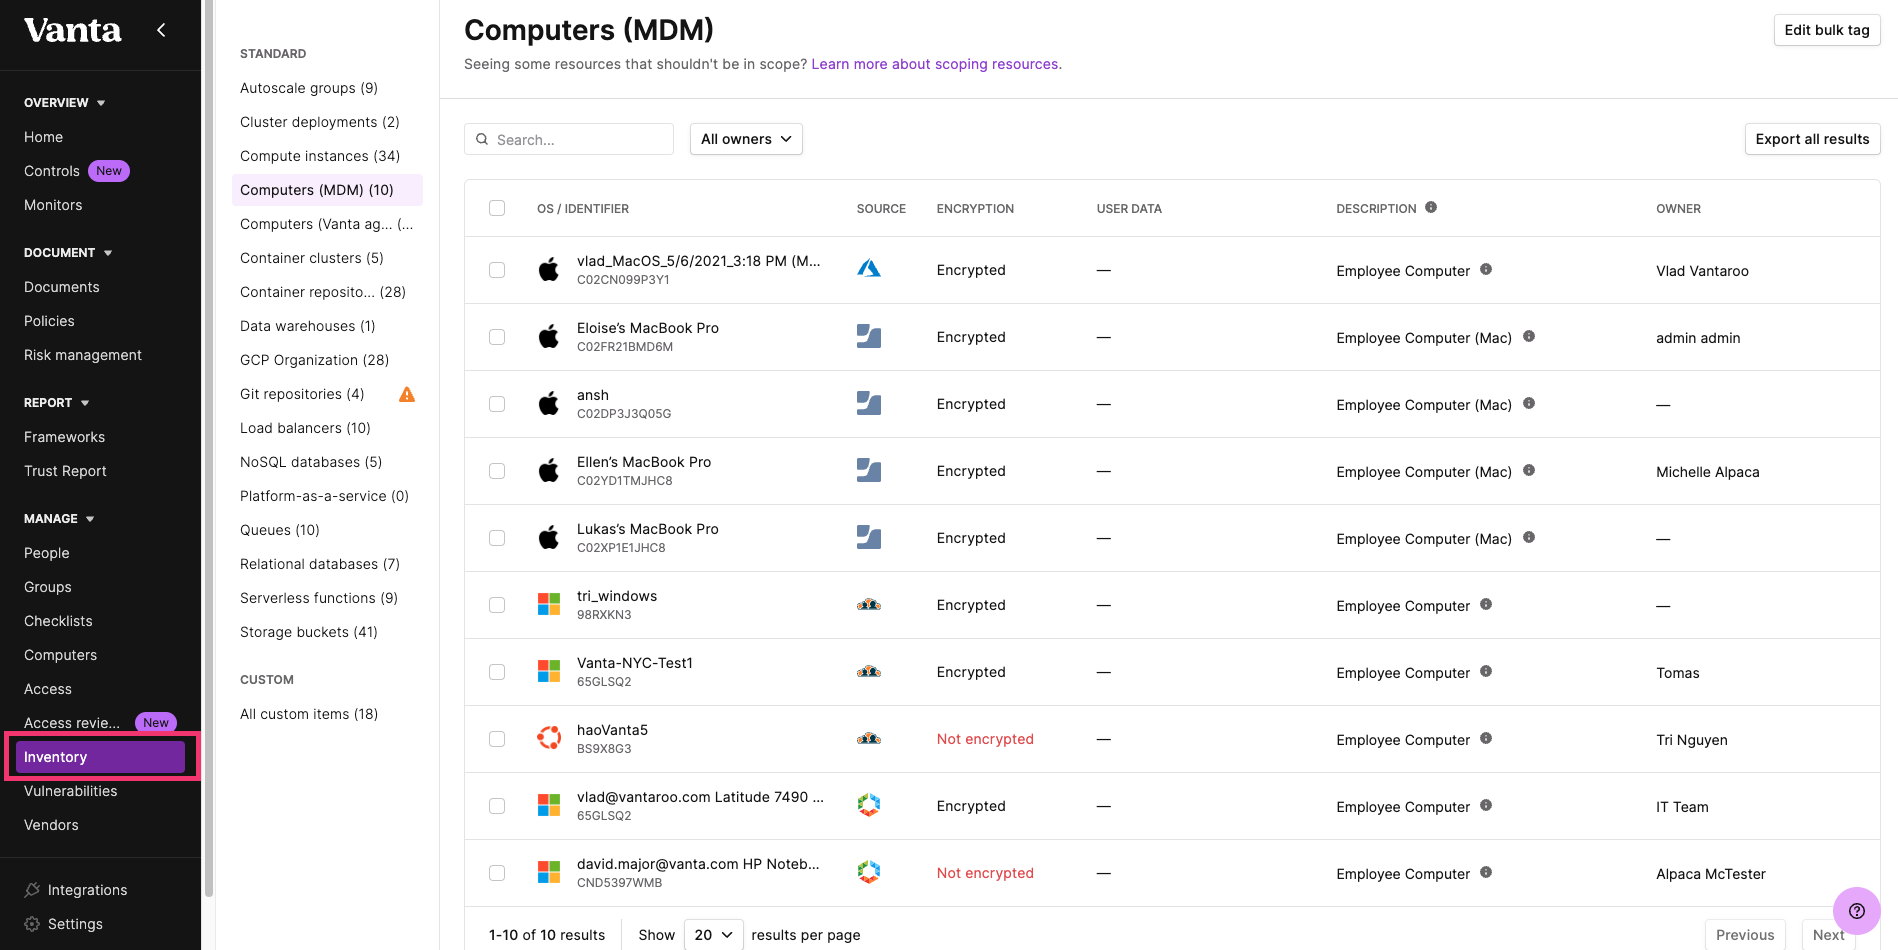
Task: Collapse the DOCUMENT section
Action: click(68, 253)
